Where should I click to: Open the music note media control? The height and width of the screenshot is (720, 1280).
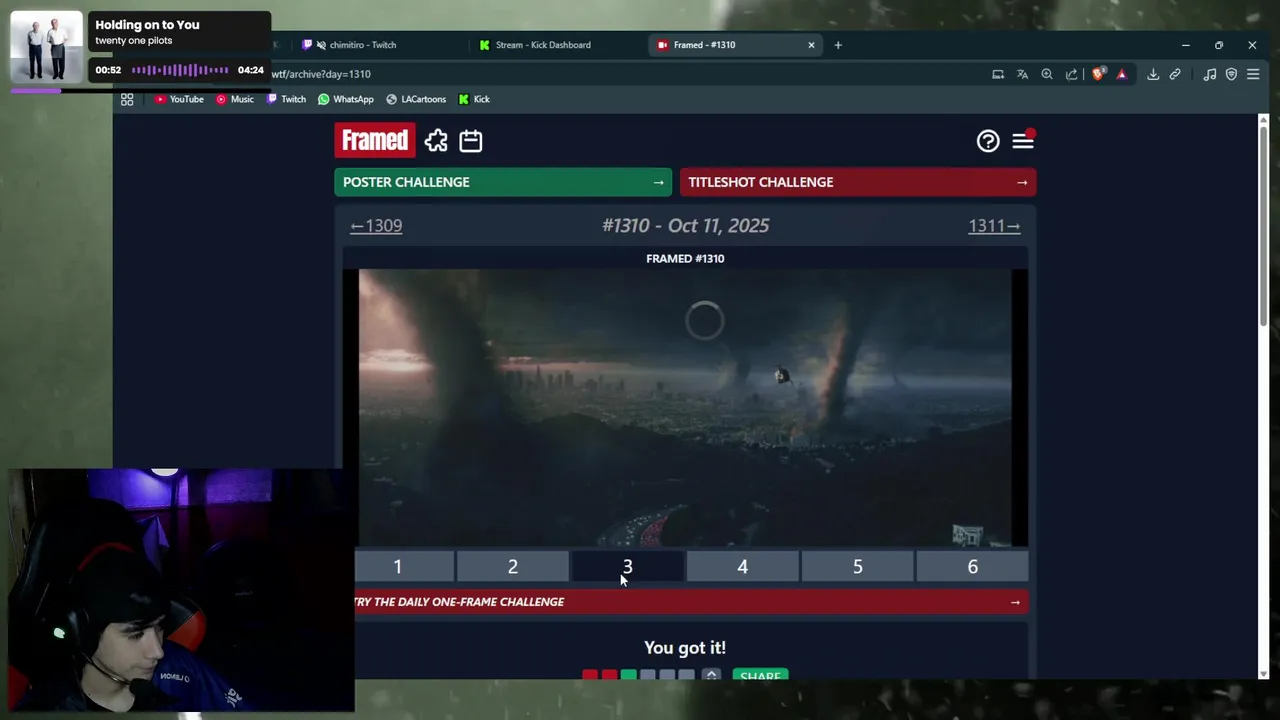coord(1210,74)
